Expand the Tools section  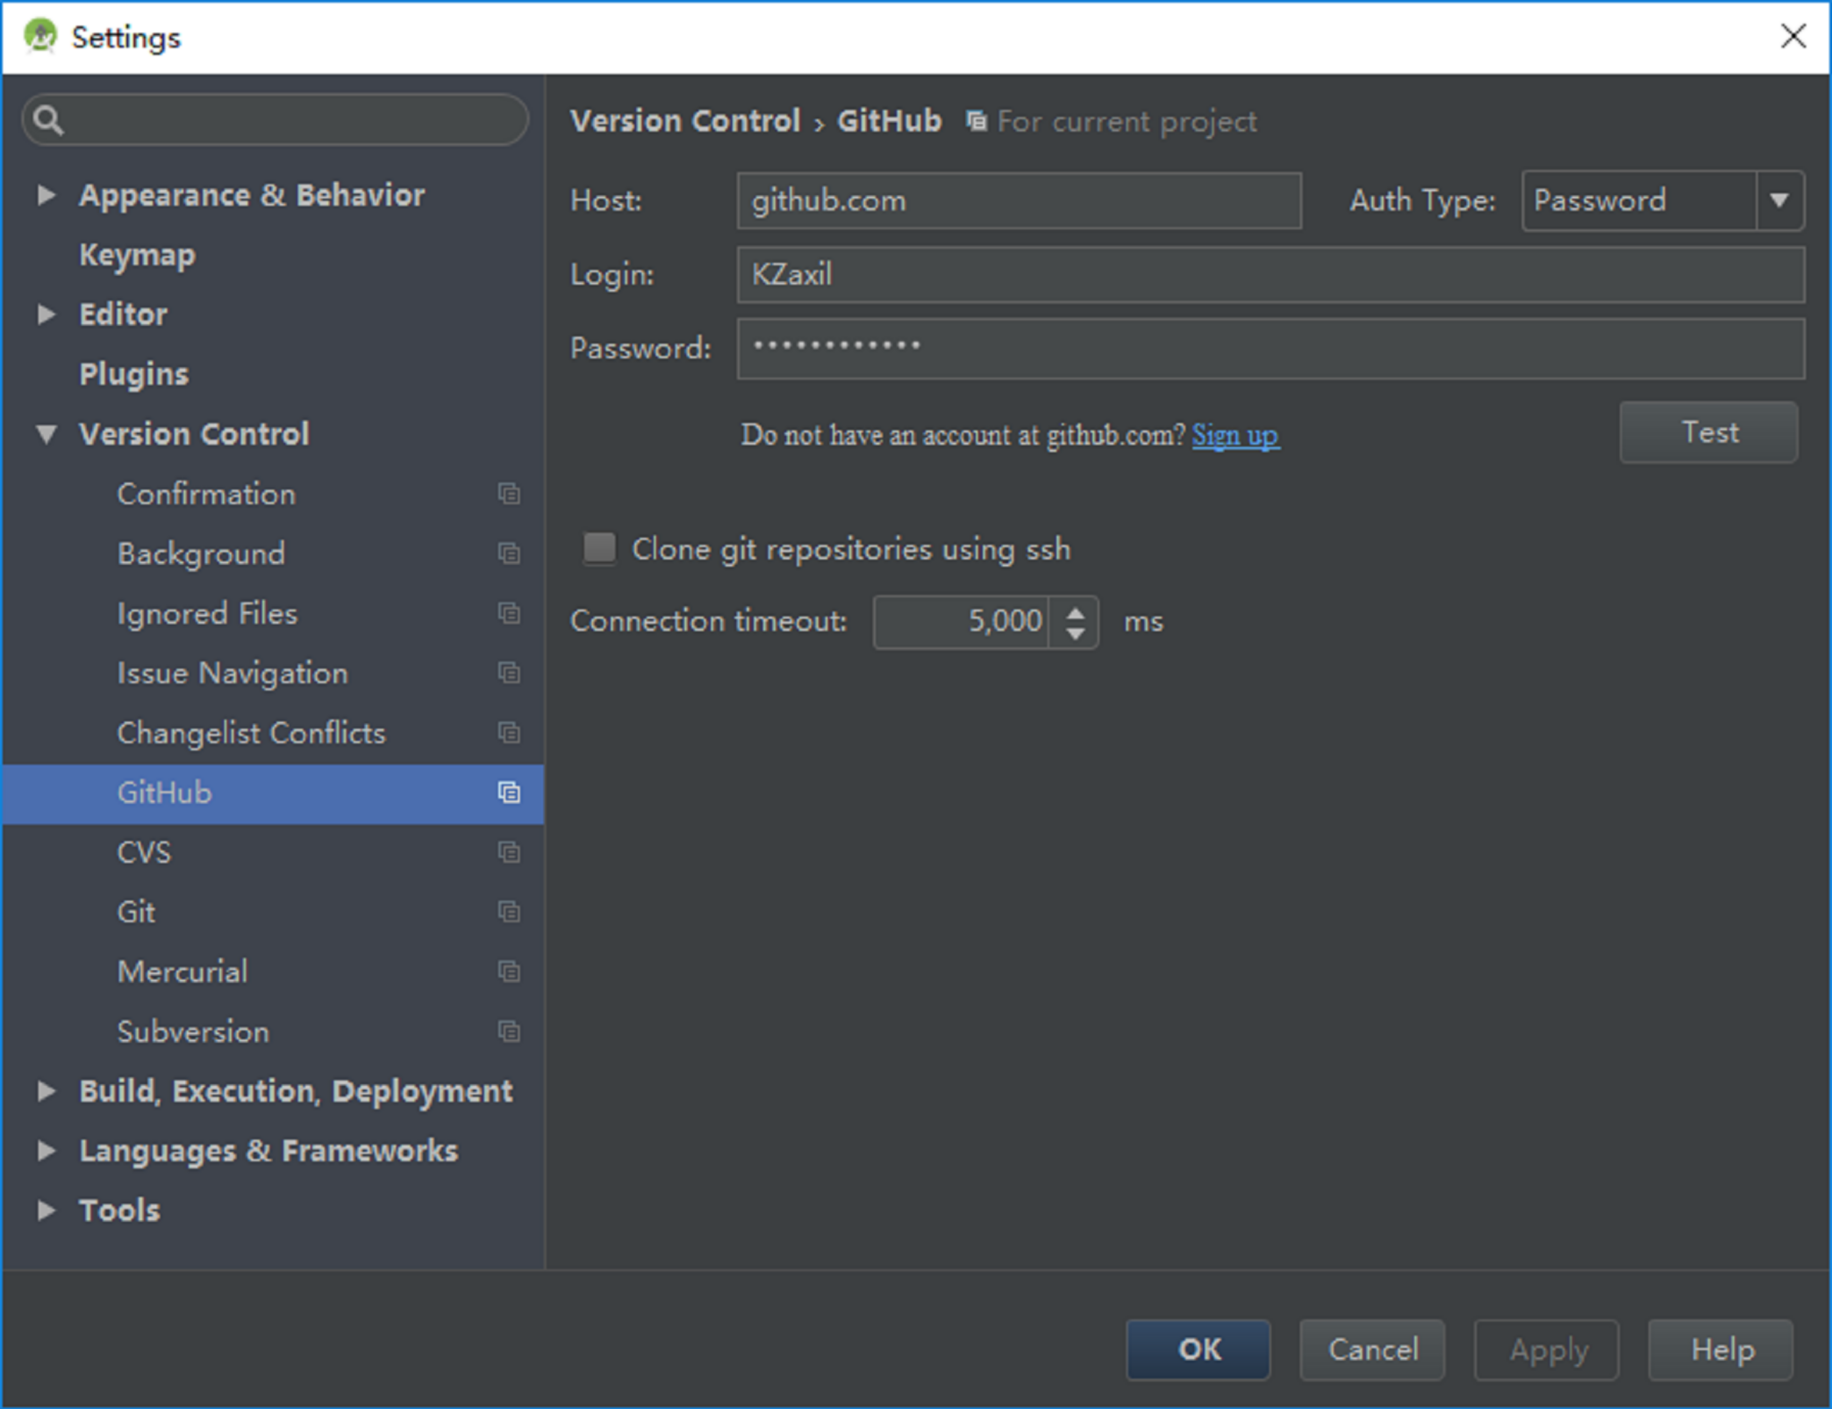click(x=45, y=1210)
